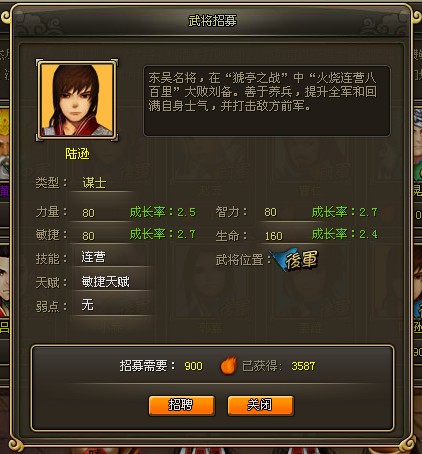Viewport: 422px width, 454px height.
Task: Click the 後軍 position flag icon
Action: click(x=295, y=259)
